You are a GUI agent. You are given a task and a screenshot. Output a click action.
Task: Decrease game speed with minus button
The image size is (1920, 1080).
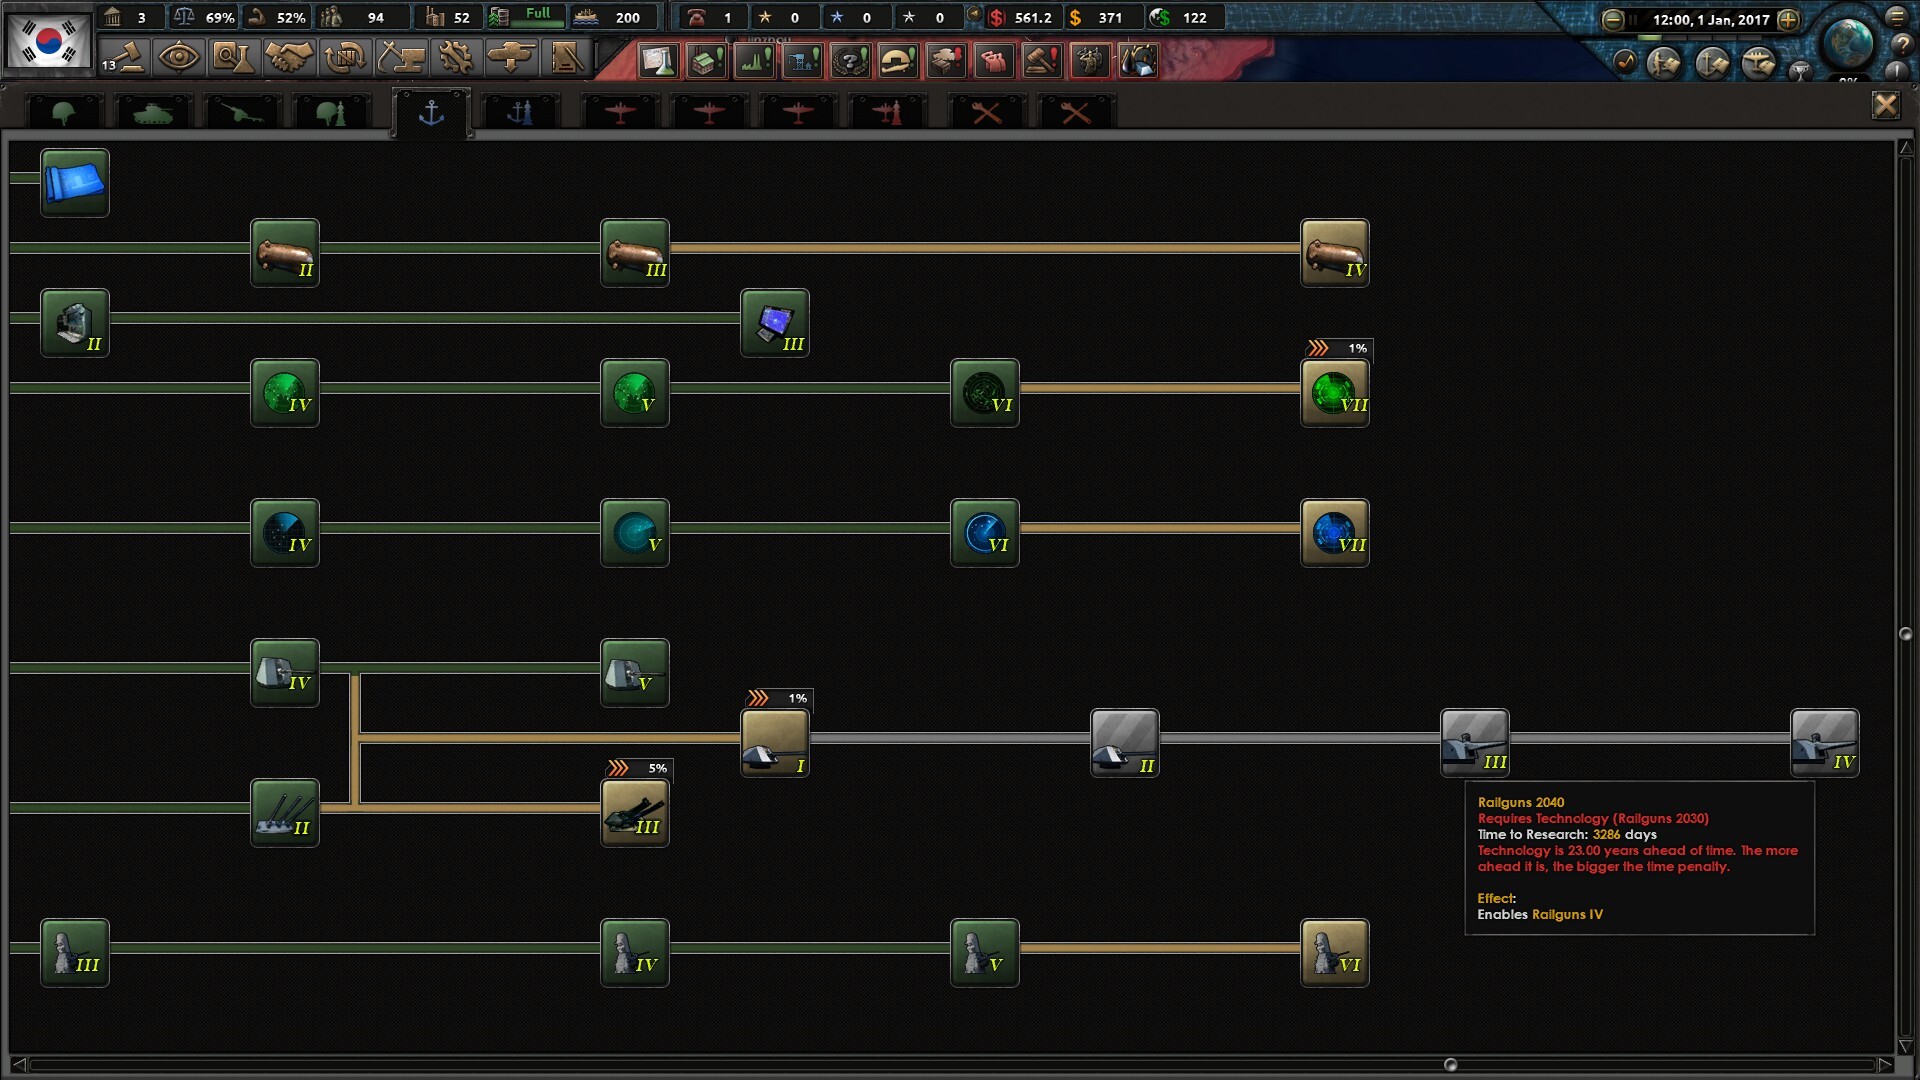tap(1612, 20)
